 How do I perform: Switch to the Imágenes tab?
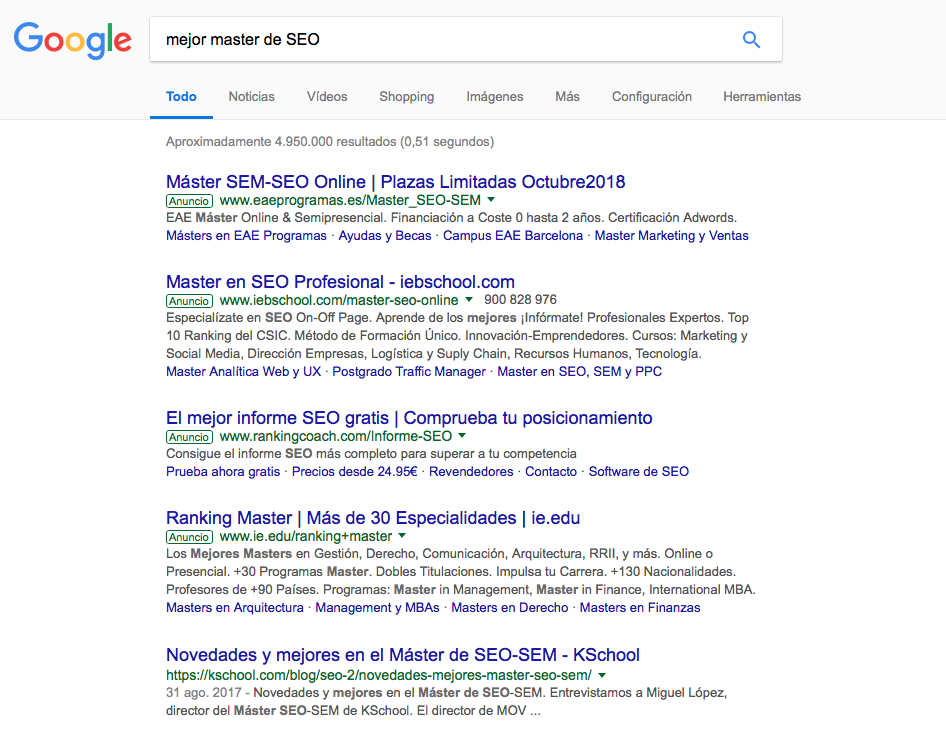(495, 97)
